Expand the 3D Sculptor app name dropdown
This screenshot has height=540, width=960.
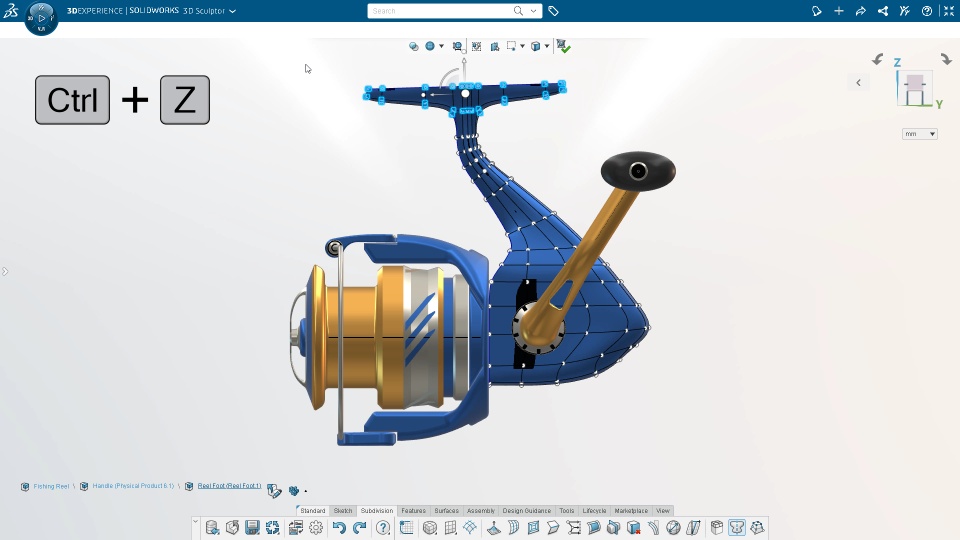click(x=233, y=11)
